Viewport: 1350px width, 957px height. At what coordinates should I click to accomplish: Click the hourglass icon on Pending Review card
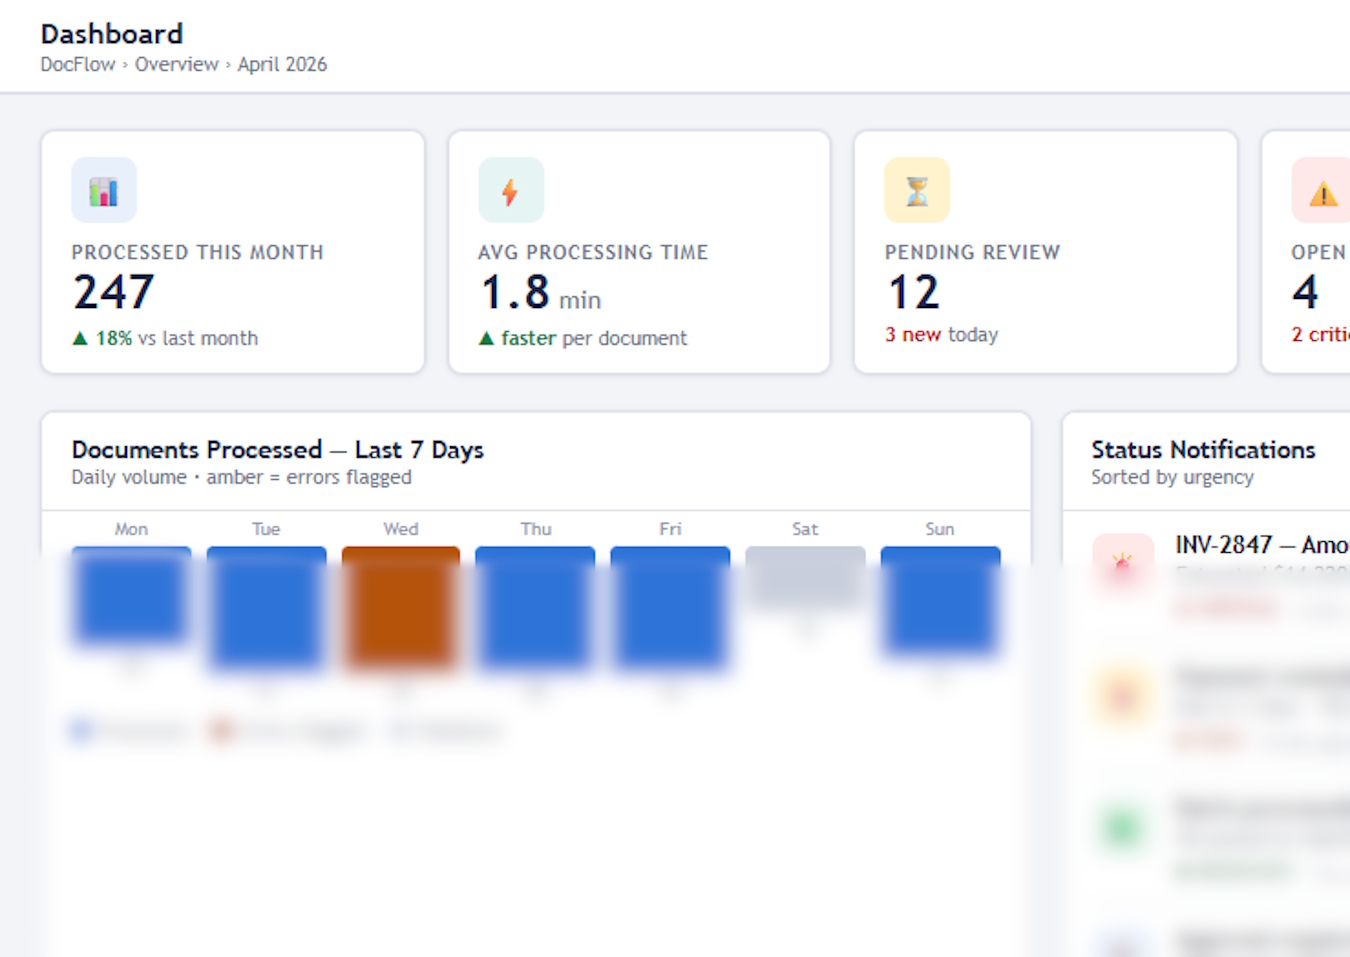pyautogui.click(x=916, y=190)
